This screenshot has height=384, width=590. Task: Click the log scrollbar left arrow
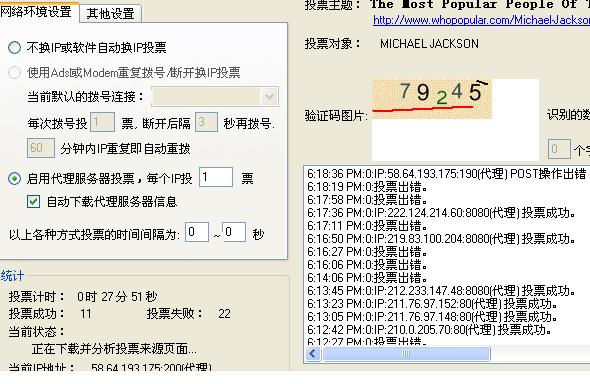(313, 354)
